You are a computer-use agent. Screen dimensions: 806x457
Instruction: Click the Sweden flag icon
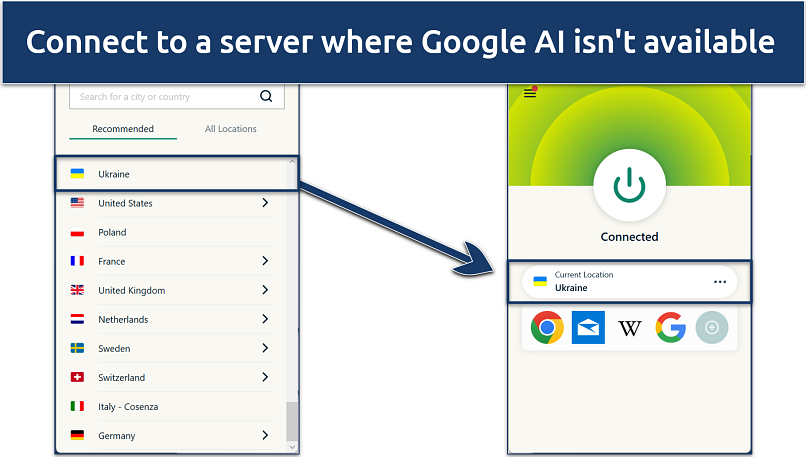tap(77, 349)
